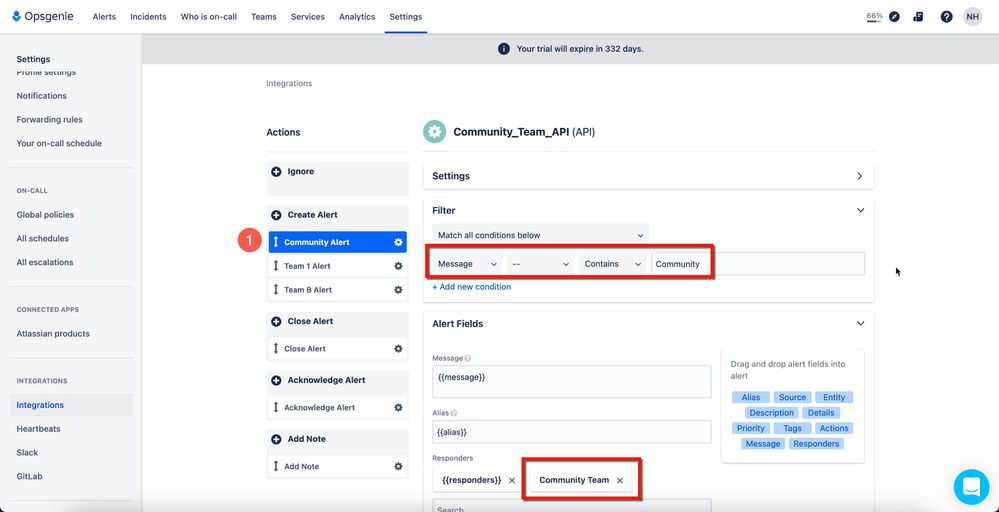Click the Community_Team_API integration gear icon

[x=435, y=132]
